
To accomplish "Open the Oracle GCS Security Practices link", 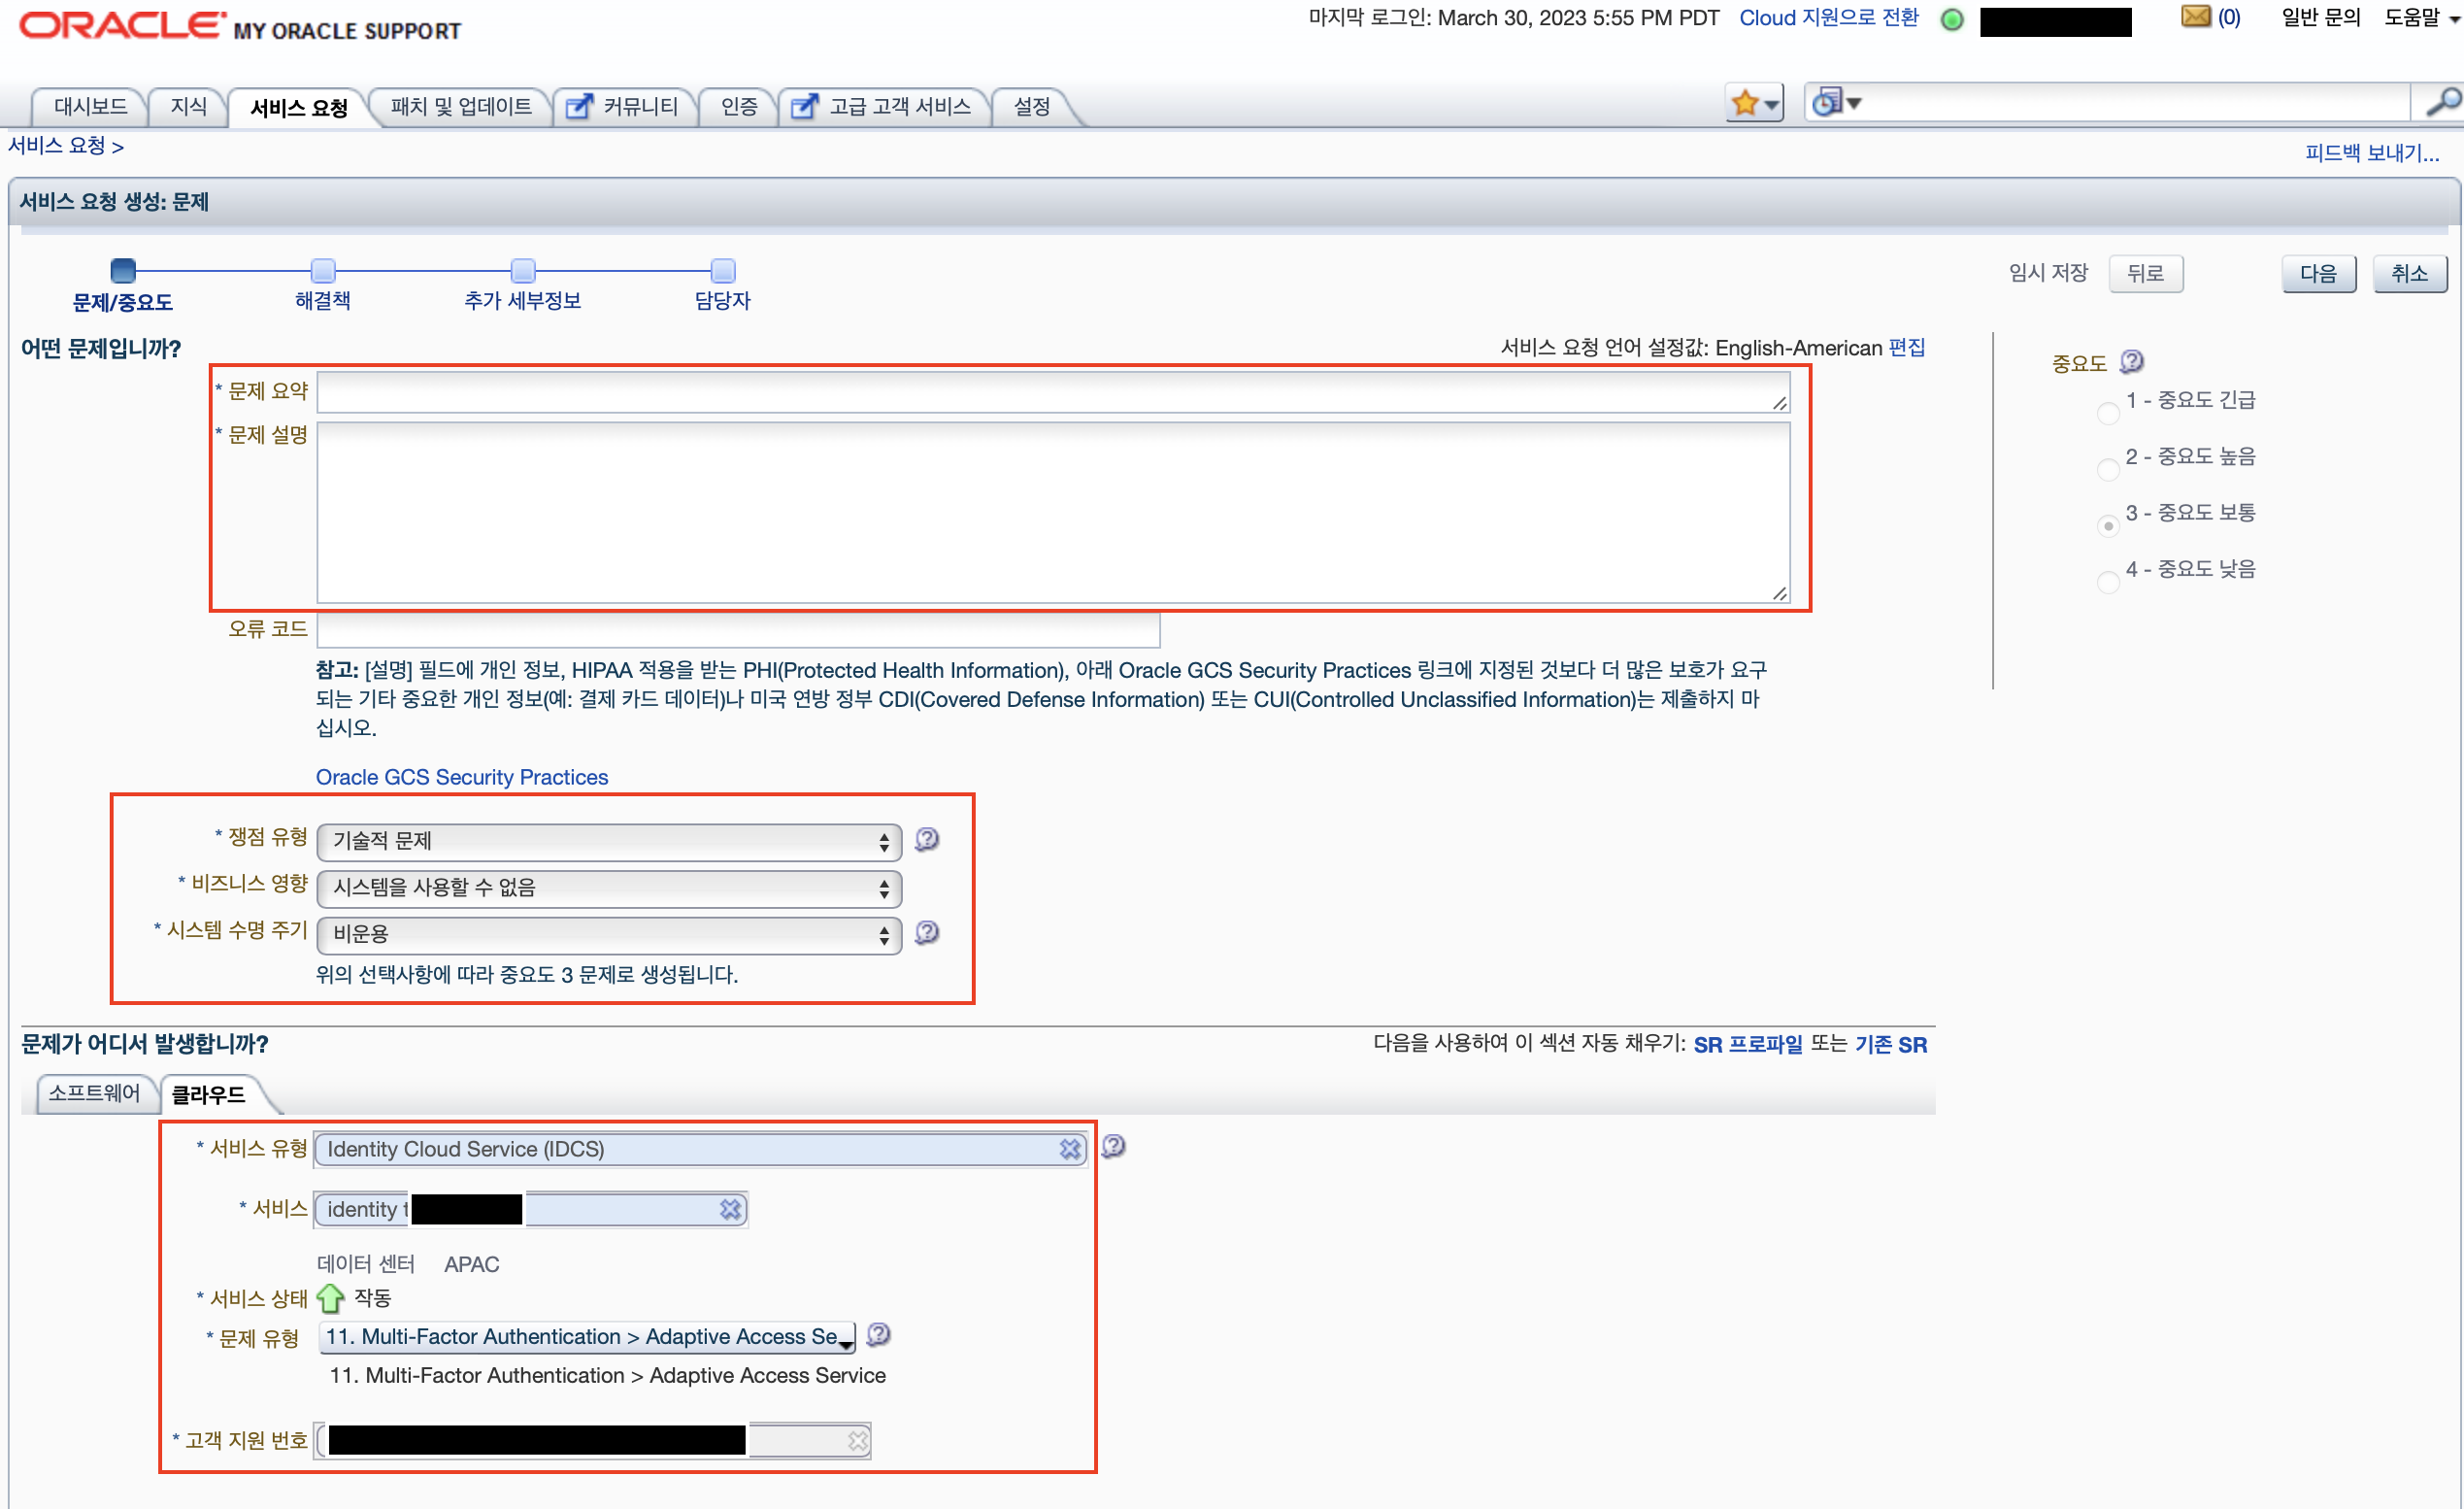I will click(x=461, y=777).
